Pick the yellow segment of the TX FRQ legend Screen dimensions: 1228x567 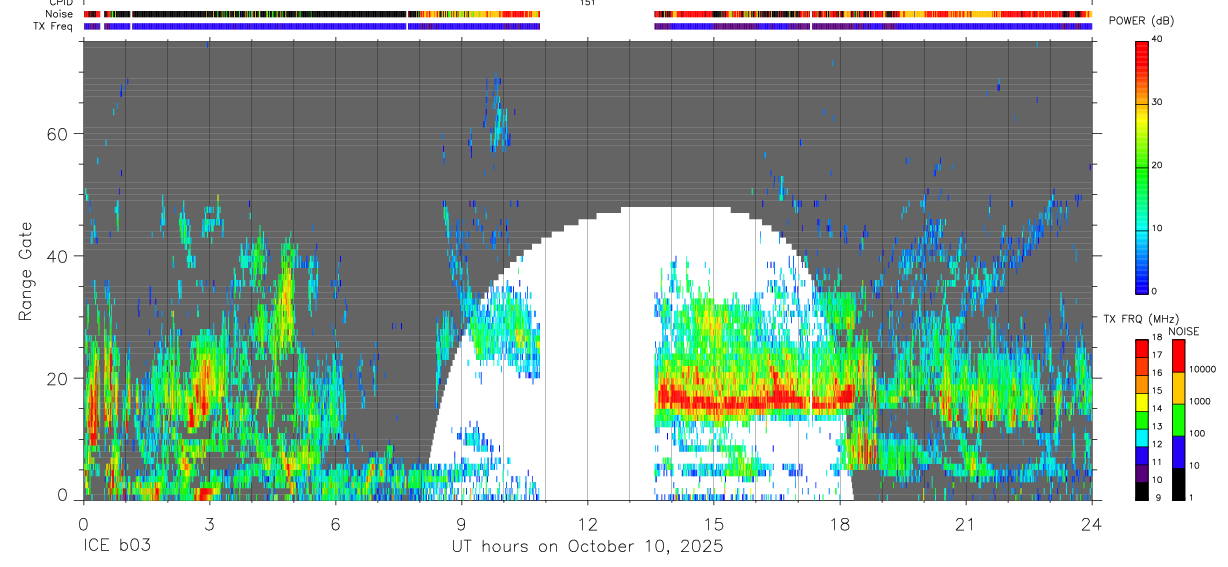(x=1141, y=402)
